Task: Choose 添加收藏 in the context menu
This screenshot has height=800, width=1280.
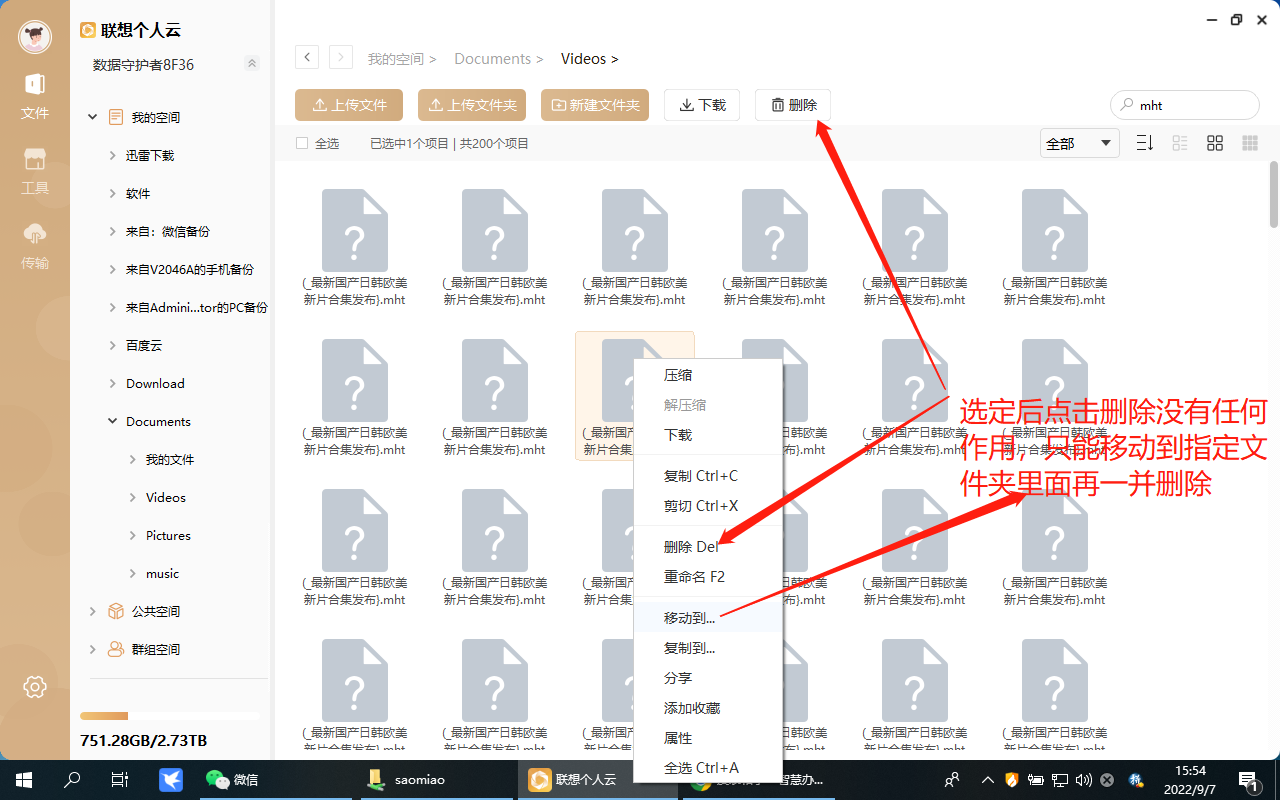Action: tap(708, 708)
